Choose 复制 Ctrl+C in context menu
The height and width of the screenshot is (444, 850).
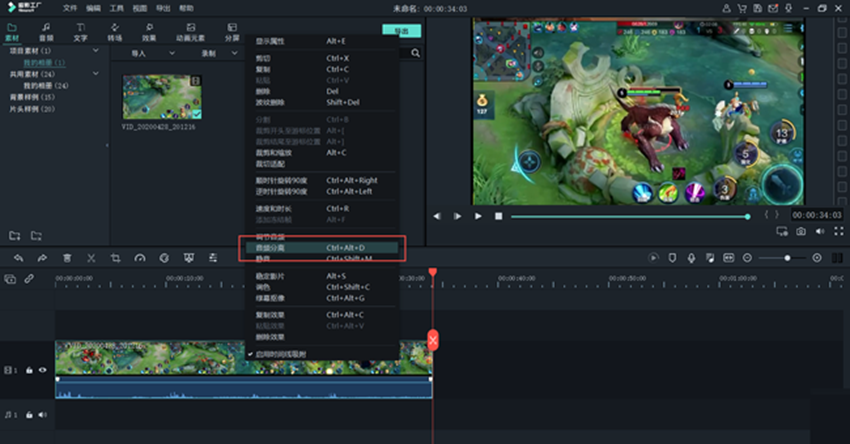pos(322,69)
